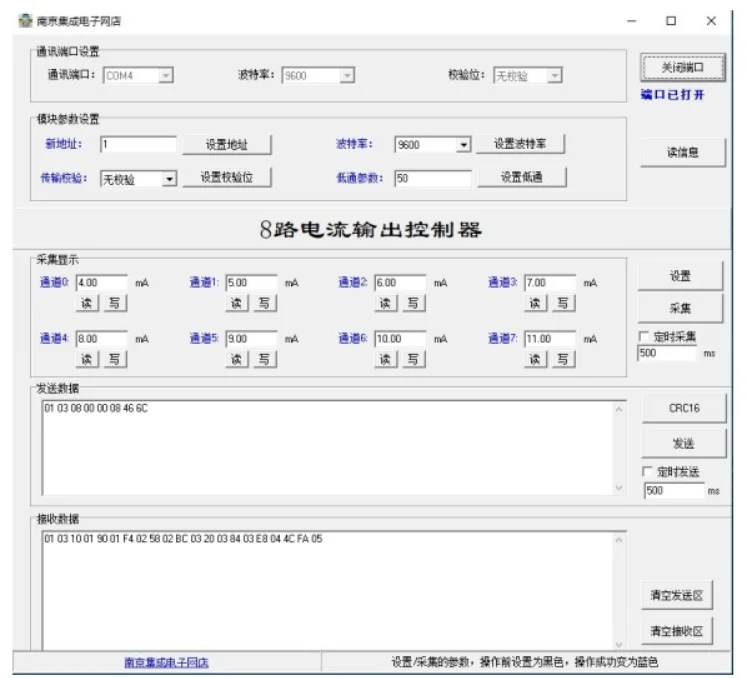This screenshot has width=748, height=678.
Task: Click the 接收数据 scrollbar up arrow
Action: (x=619, y=540)
